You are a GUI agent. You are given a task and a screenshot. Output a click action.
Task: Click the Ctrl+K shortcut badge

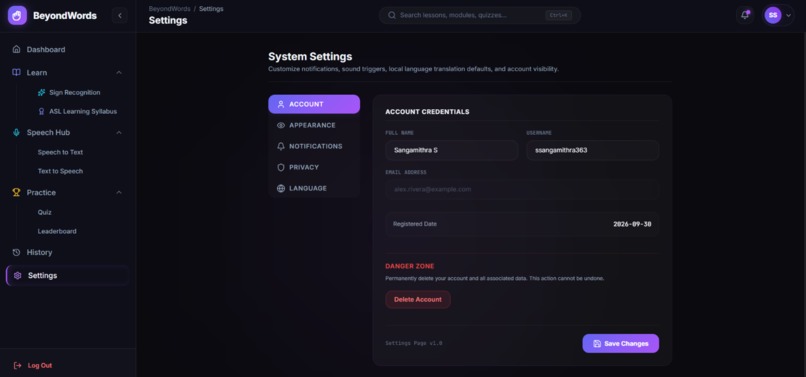pos(558,15)
